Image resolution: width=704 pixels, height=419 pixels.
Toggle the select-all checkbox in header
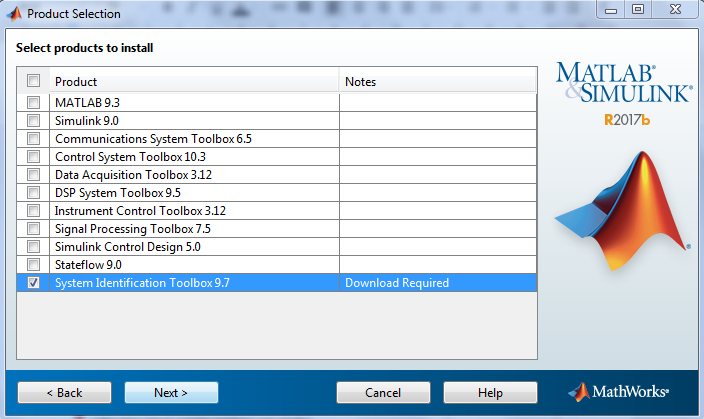coord(33,81)
